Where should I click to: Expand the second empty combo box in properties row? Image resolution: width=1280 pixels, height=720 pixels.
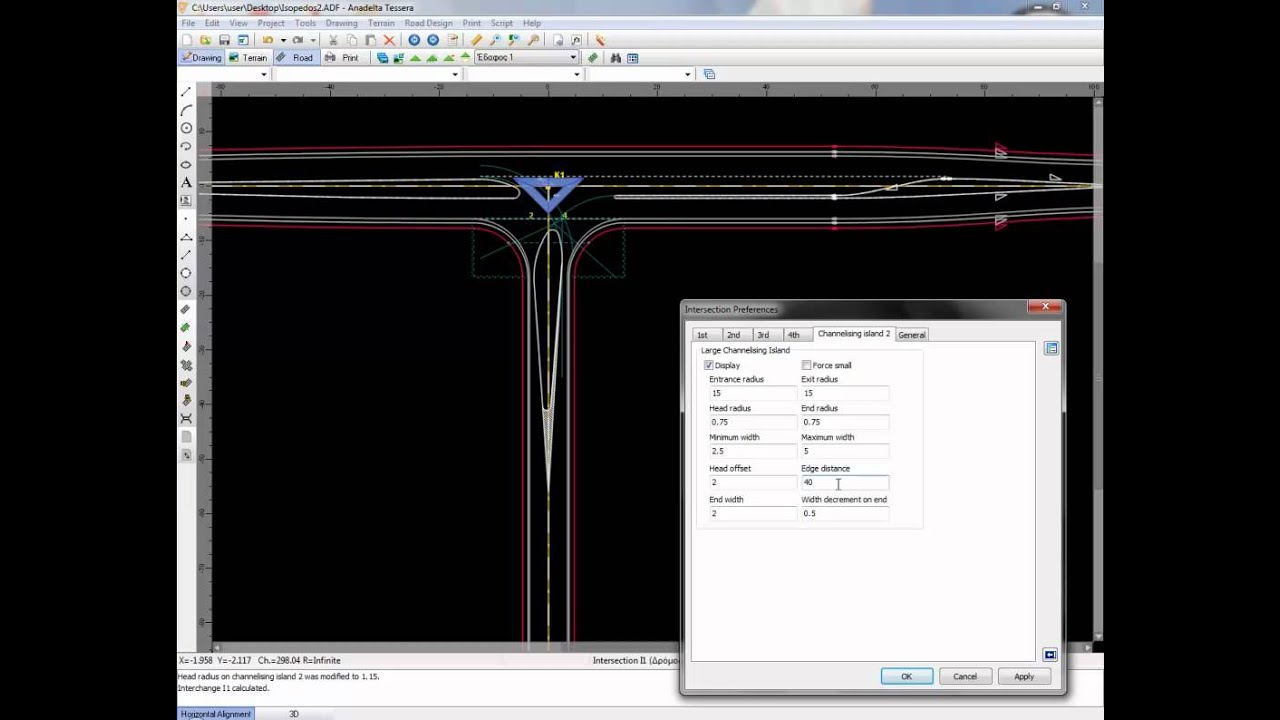click(x=455, y=74)
